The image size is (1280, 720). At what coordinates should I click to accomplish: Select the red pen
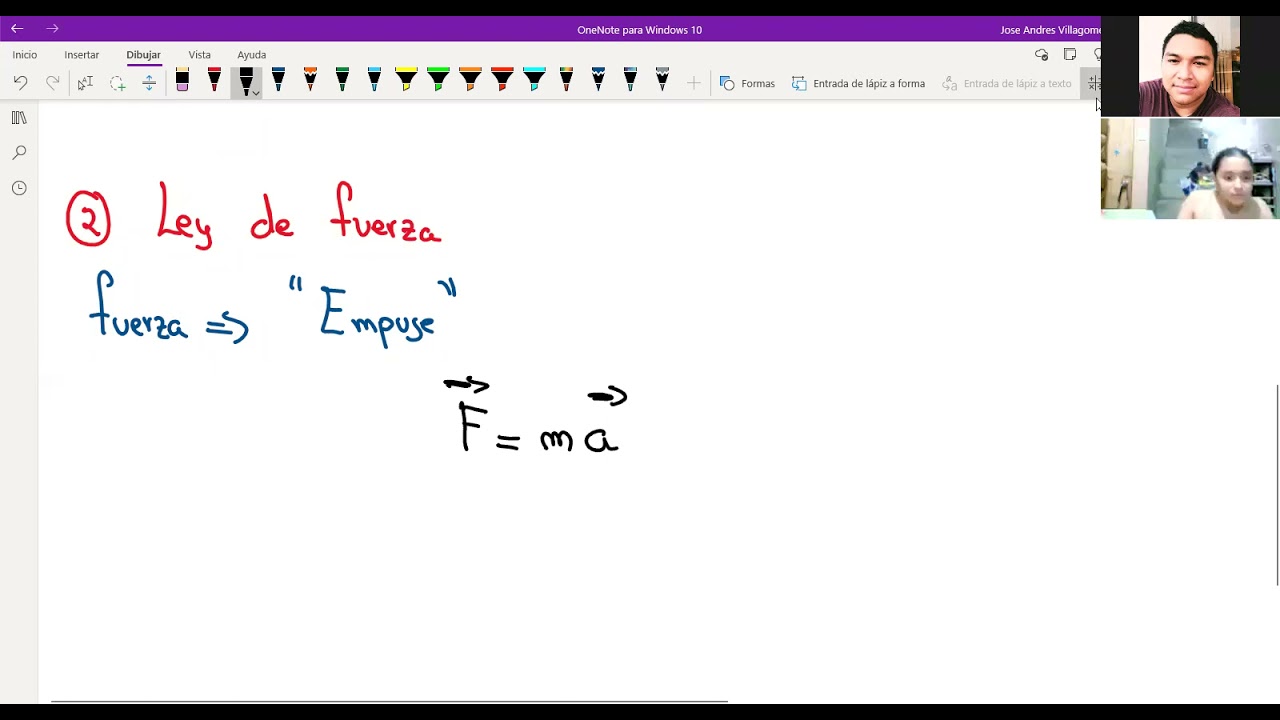pos(214,81)
